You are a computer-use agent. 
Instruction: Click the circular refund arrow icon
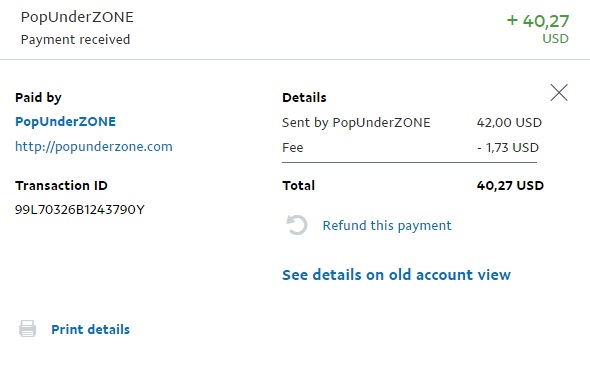(297, 225)
